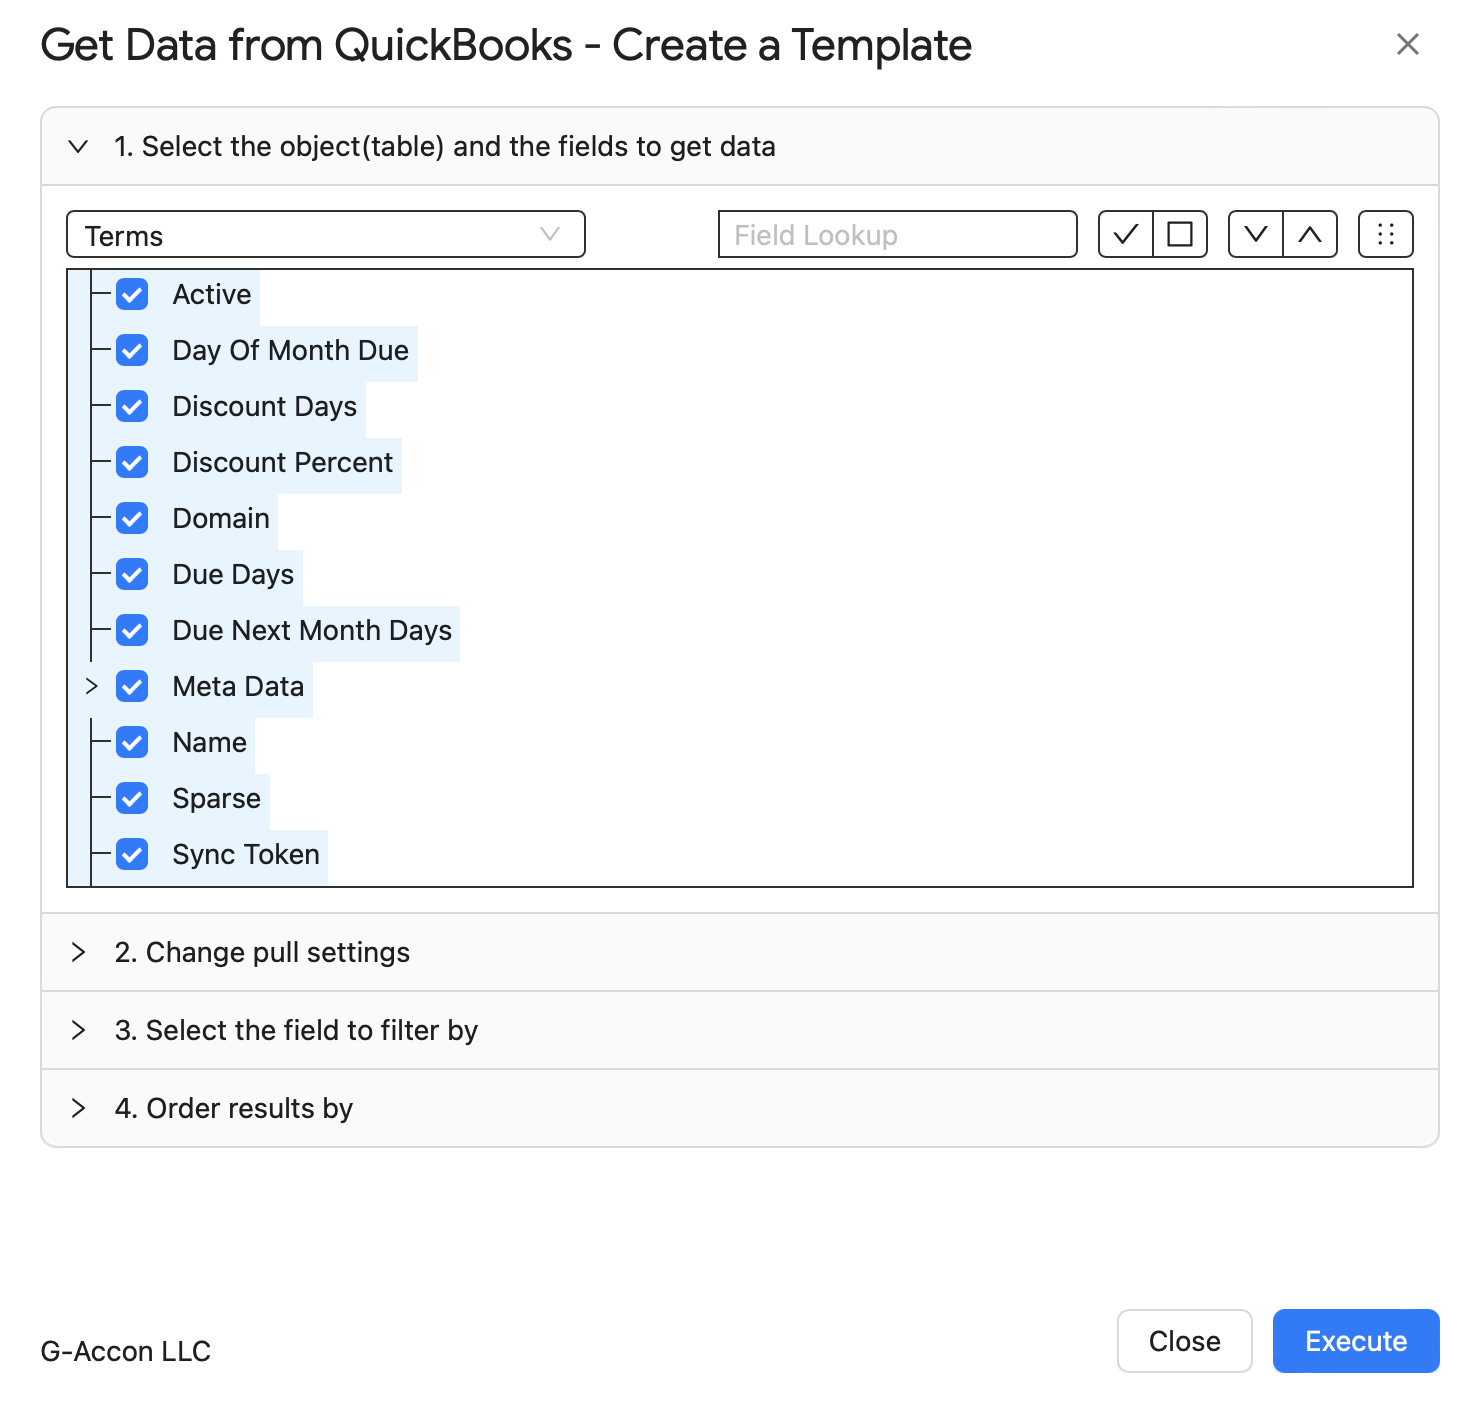Click the collapse-all up chevron icon
The width and height of the screenshot is (1480, 1408).
(1310, 234)
